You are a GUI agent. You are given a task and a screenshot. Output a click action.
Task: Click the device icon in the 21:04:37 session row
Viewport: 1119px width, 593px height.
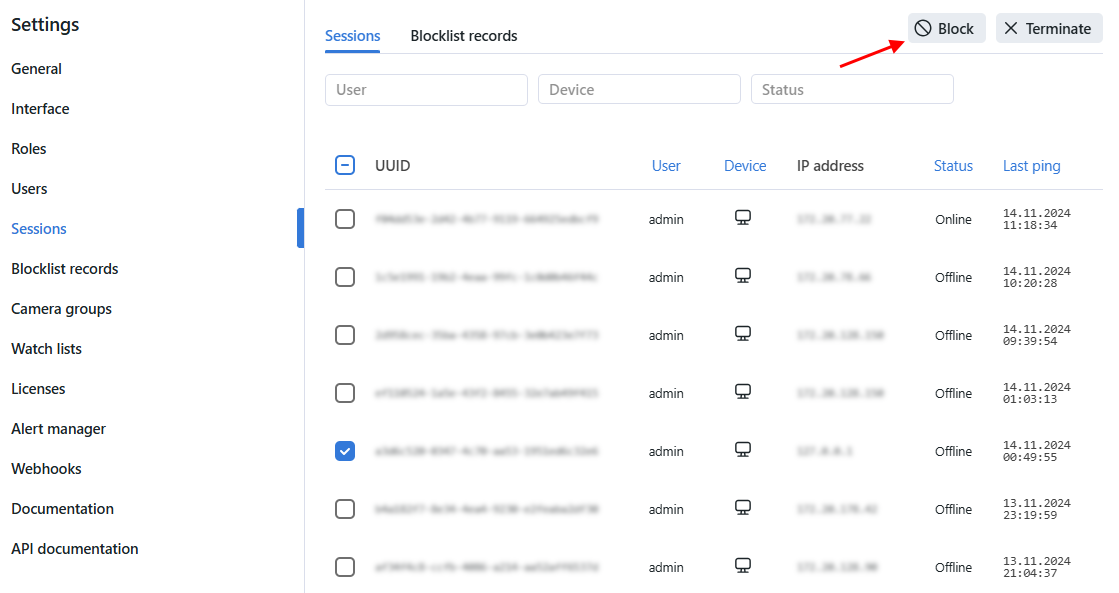(x=743, y=566)
